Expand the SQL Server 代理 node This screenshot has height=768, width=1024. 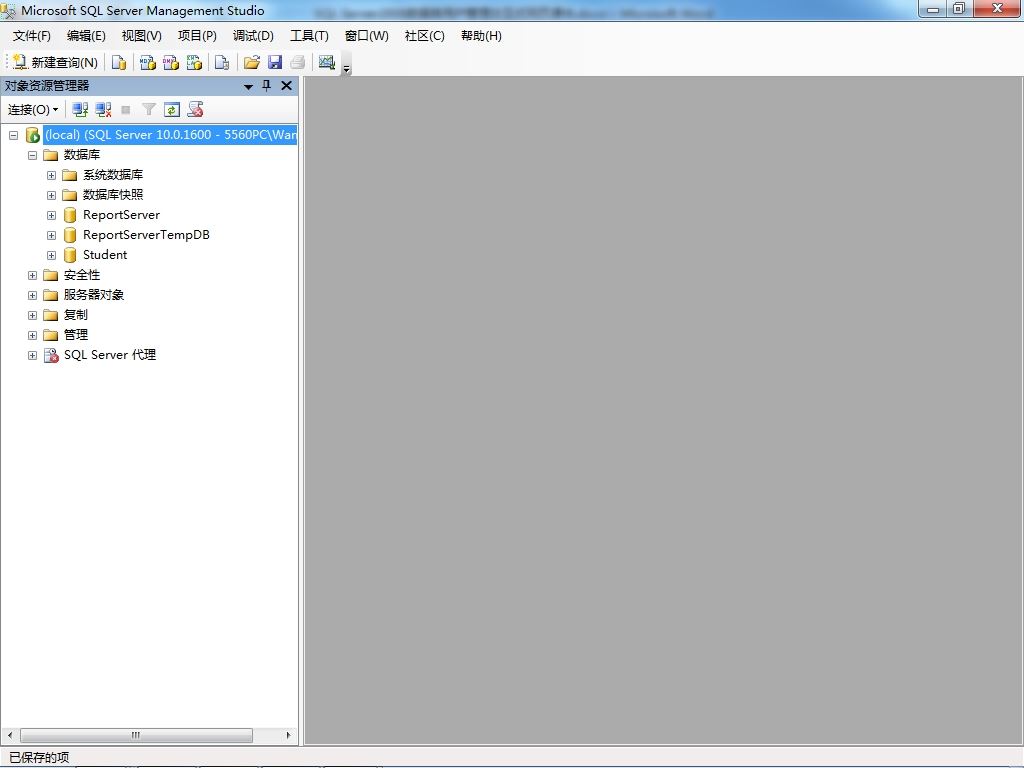(x=32, y=355)
